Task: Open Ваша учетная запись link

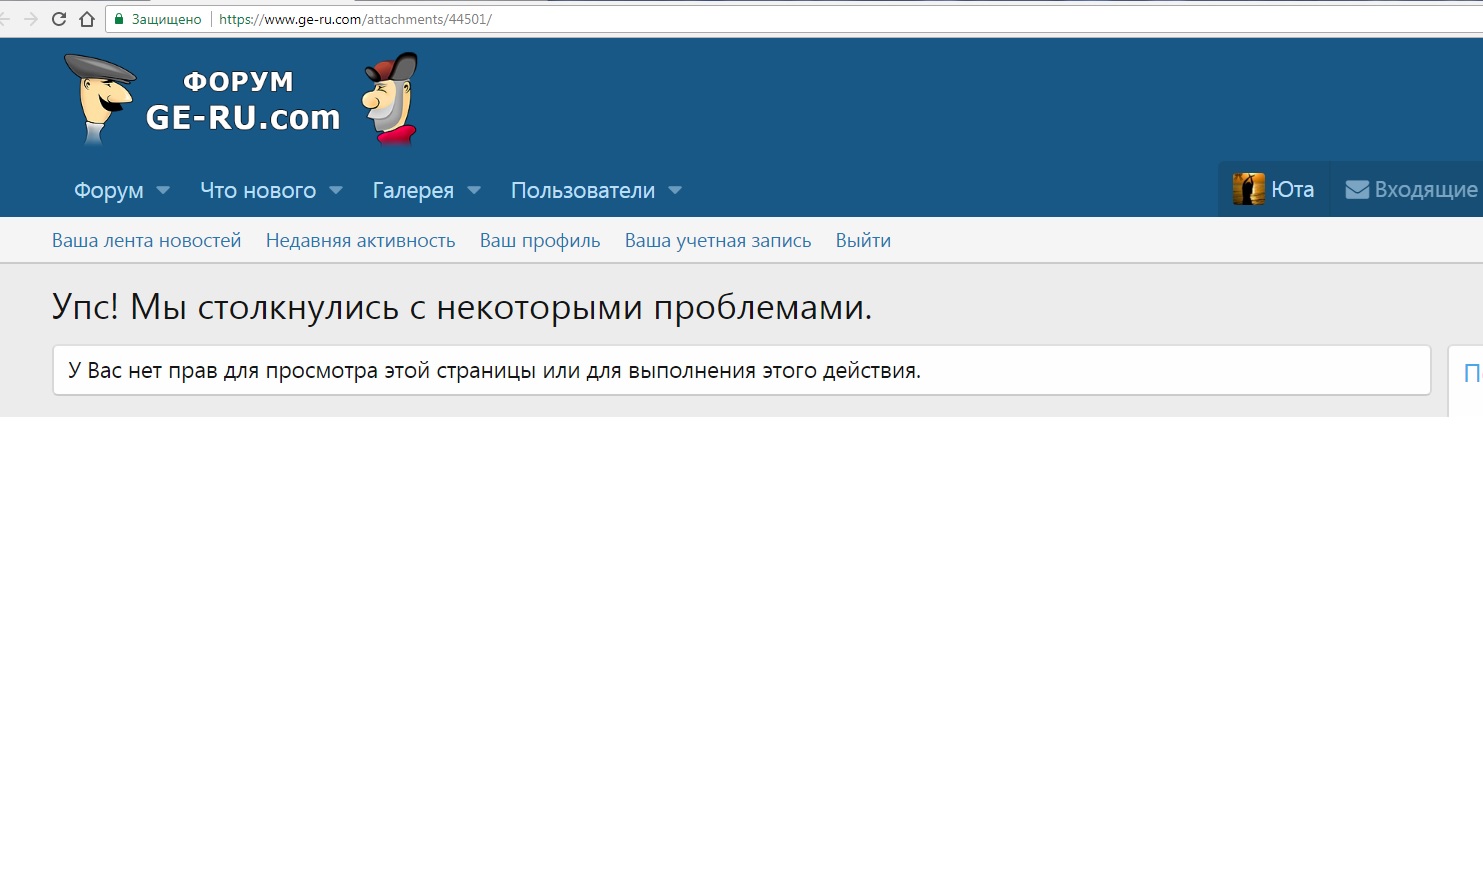Action: [x=718, y=240]
